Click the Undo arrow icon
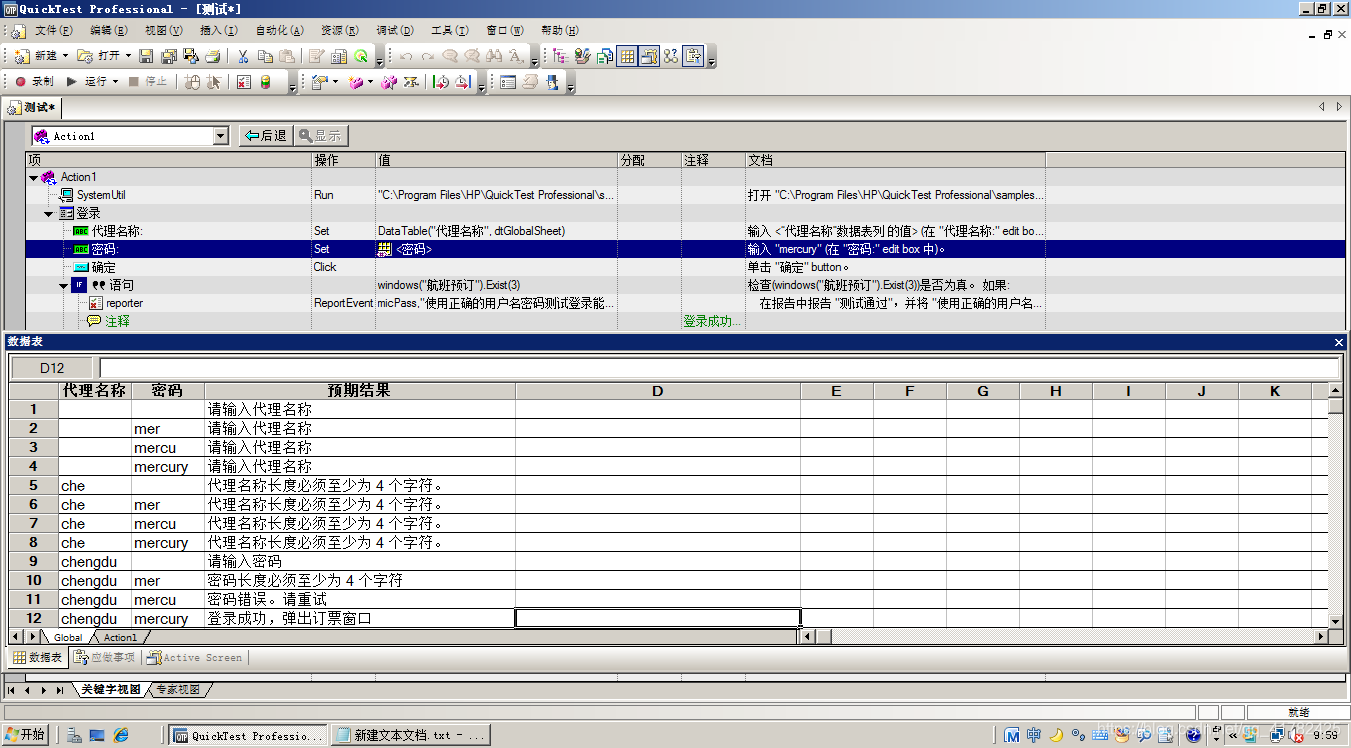The width and height of the screenshot is (1351, 748). (x=406, y=56)
